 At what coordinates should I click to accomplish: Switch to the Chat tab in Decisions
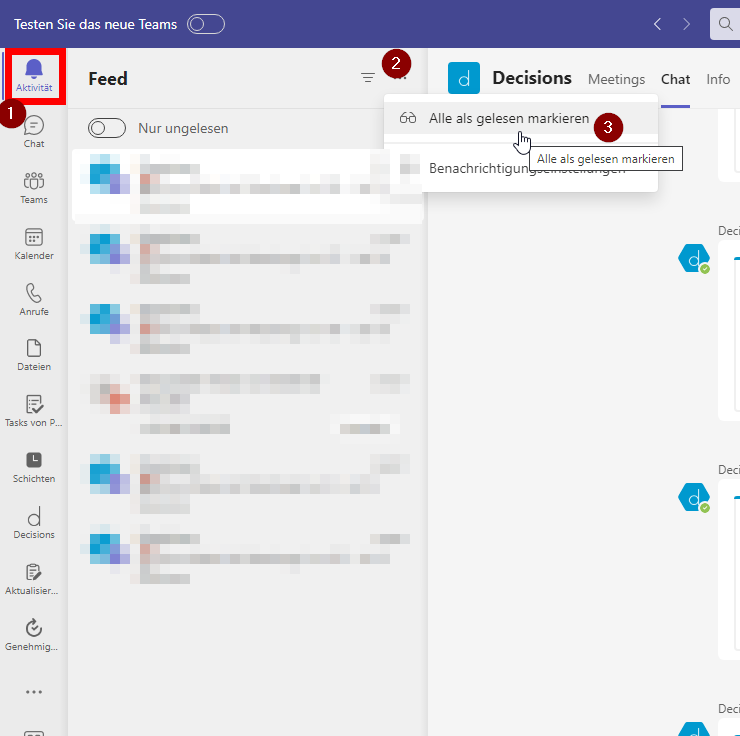675,79
